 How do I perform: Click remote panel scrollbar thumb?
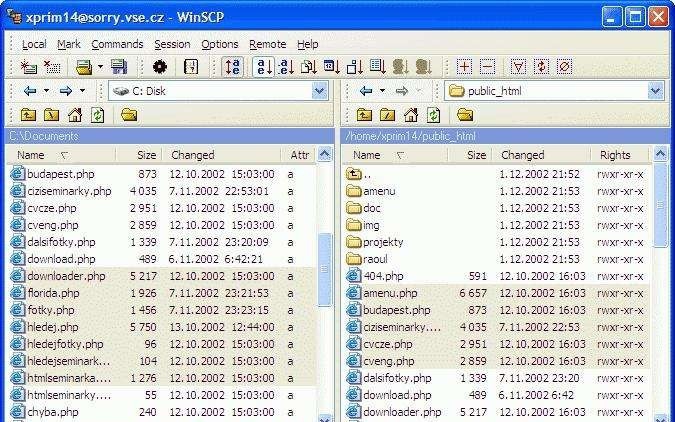pyautogui.click(x=660, y=205)
